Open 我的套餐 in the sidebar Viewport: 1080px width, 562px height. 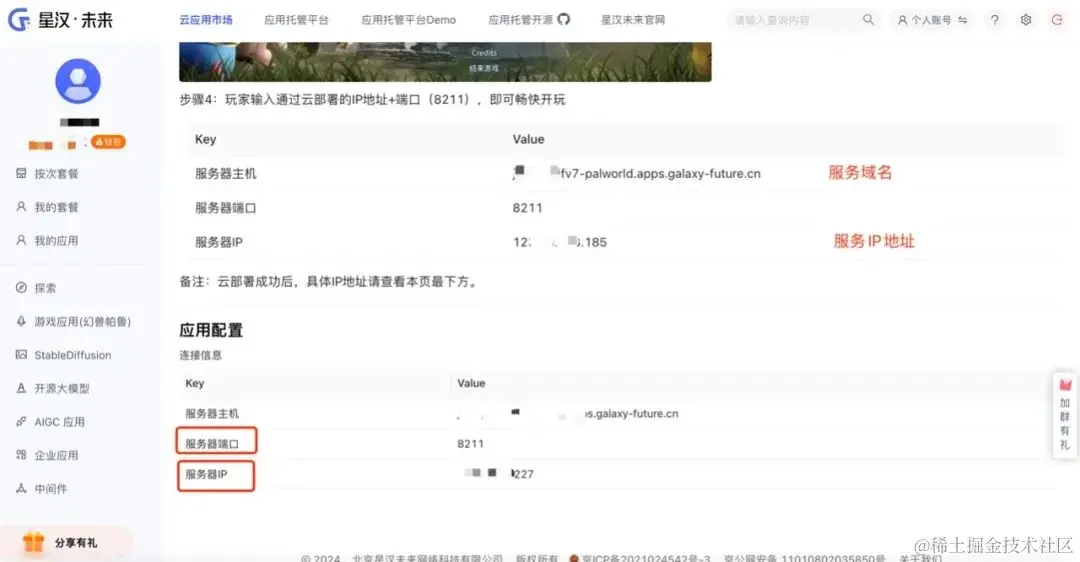point(56,207)
